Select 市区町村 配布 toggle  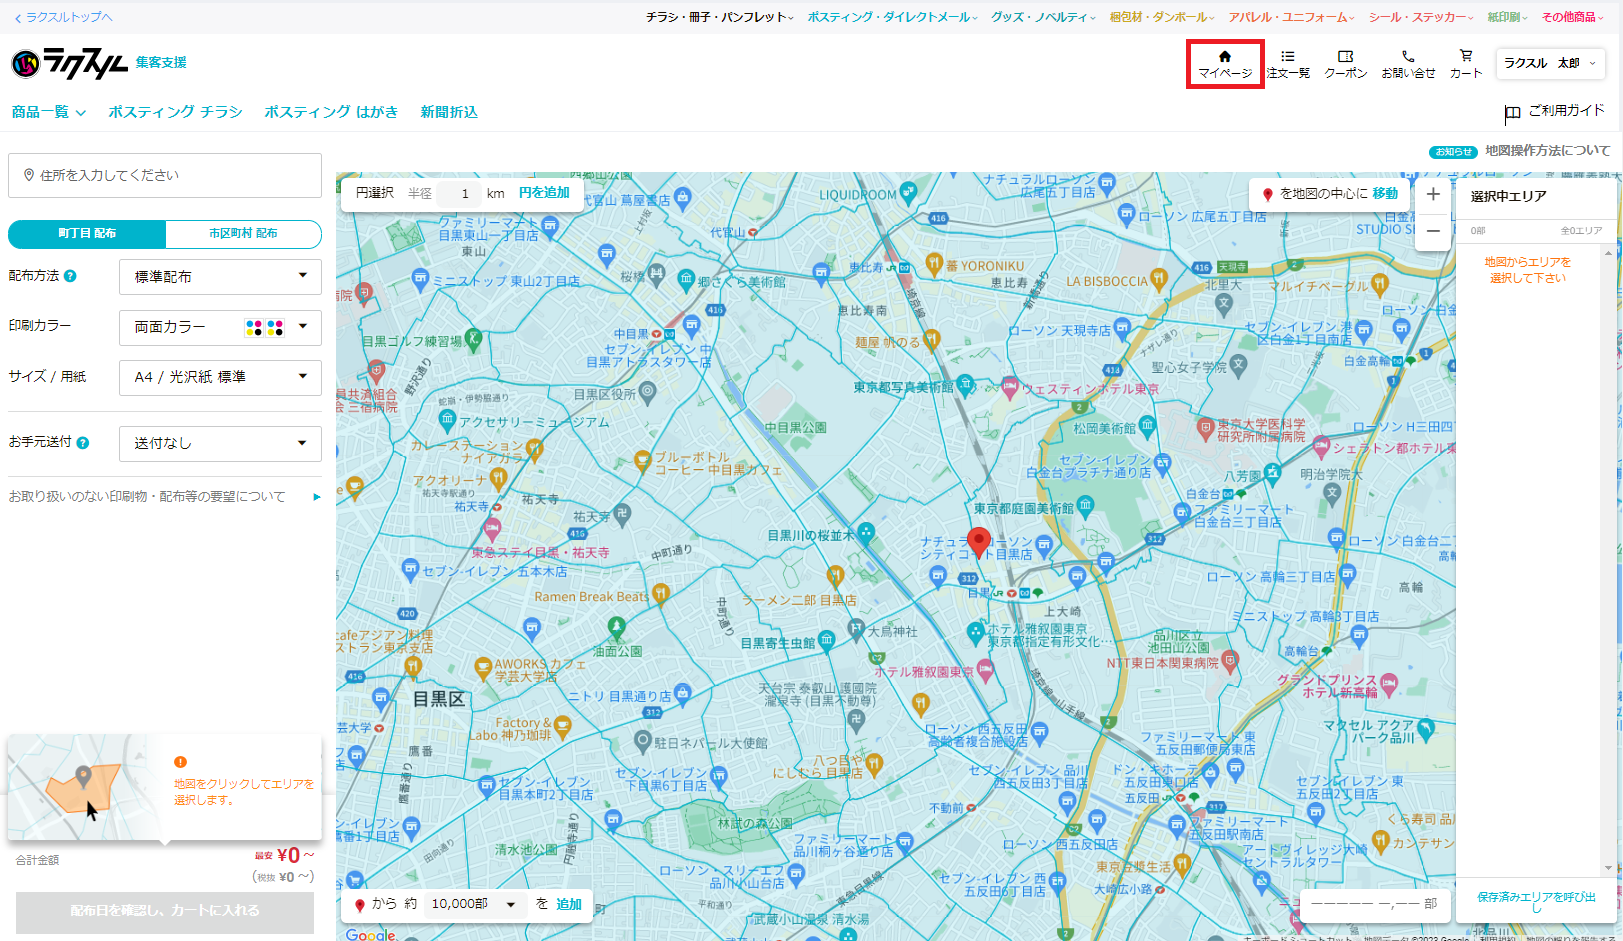(243, 234)
